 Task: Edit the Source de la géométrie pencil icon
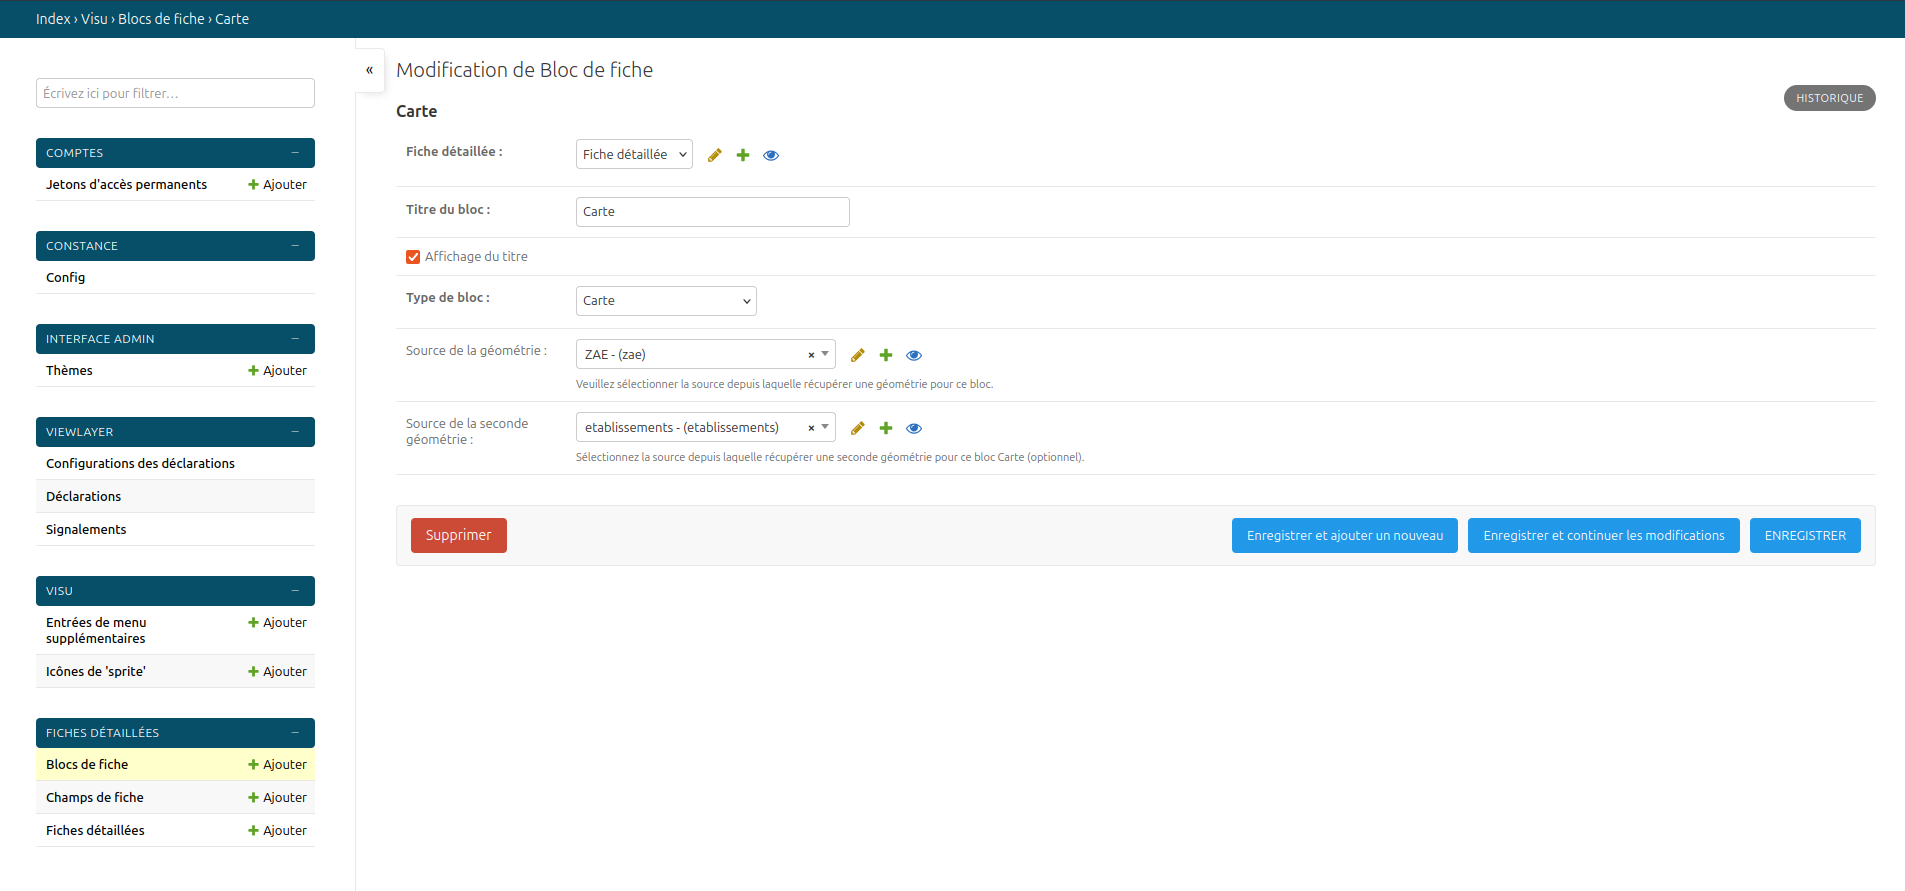[857, 355]
